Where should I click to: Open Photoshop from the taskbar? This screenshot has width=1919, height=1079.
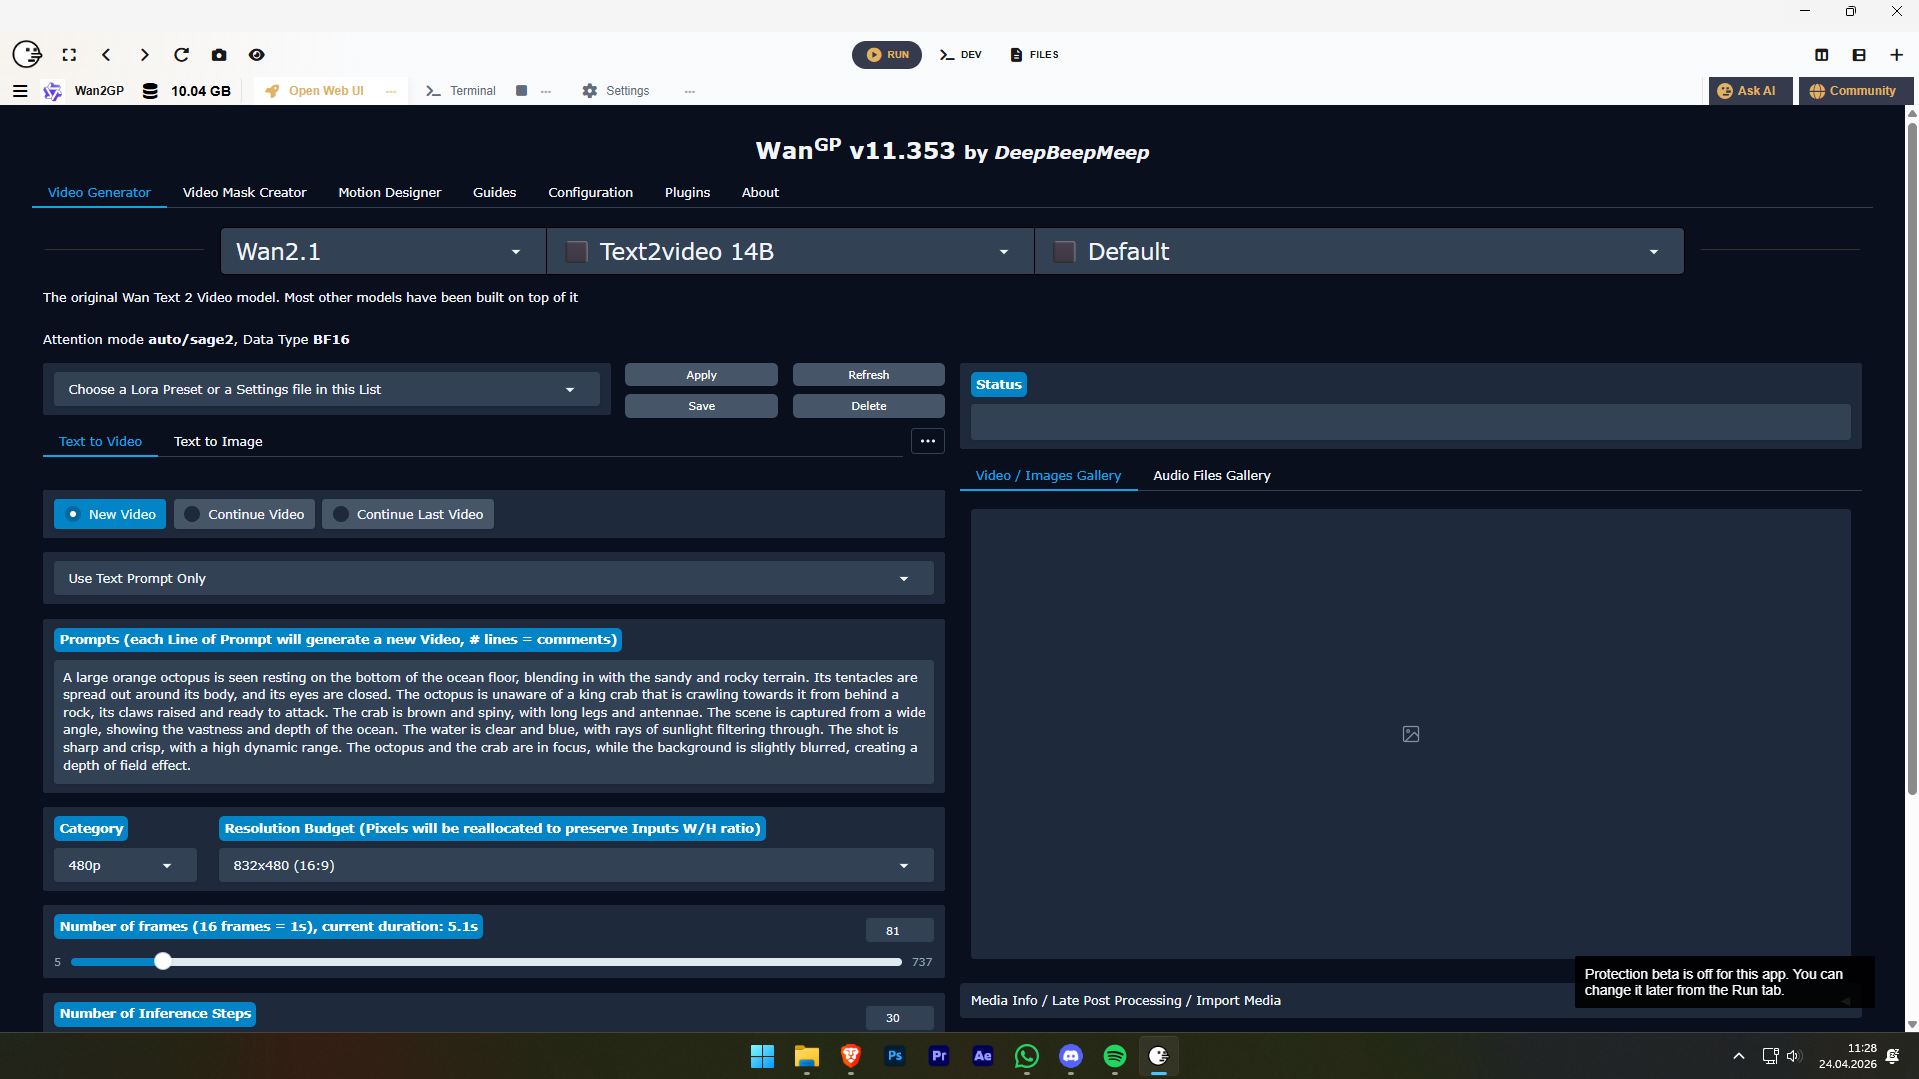point(895,1056)
